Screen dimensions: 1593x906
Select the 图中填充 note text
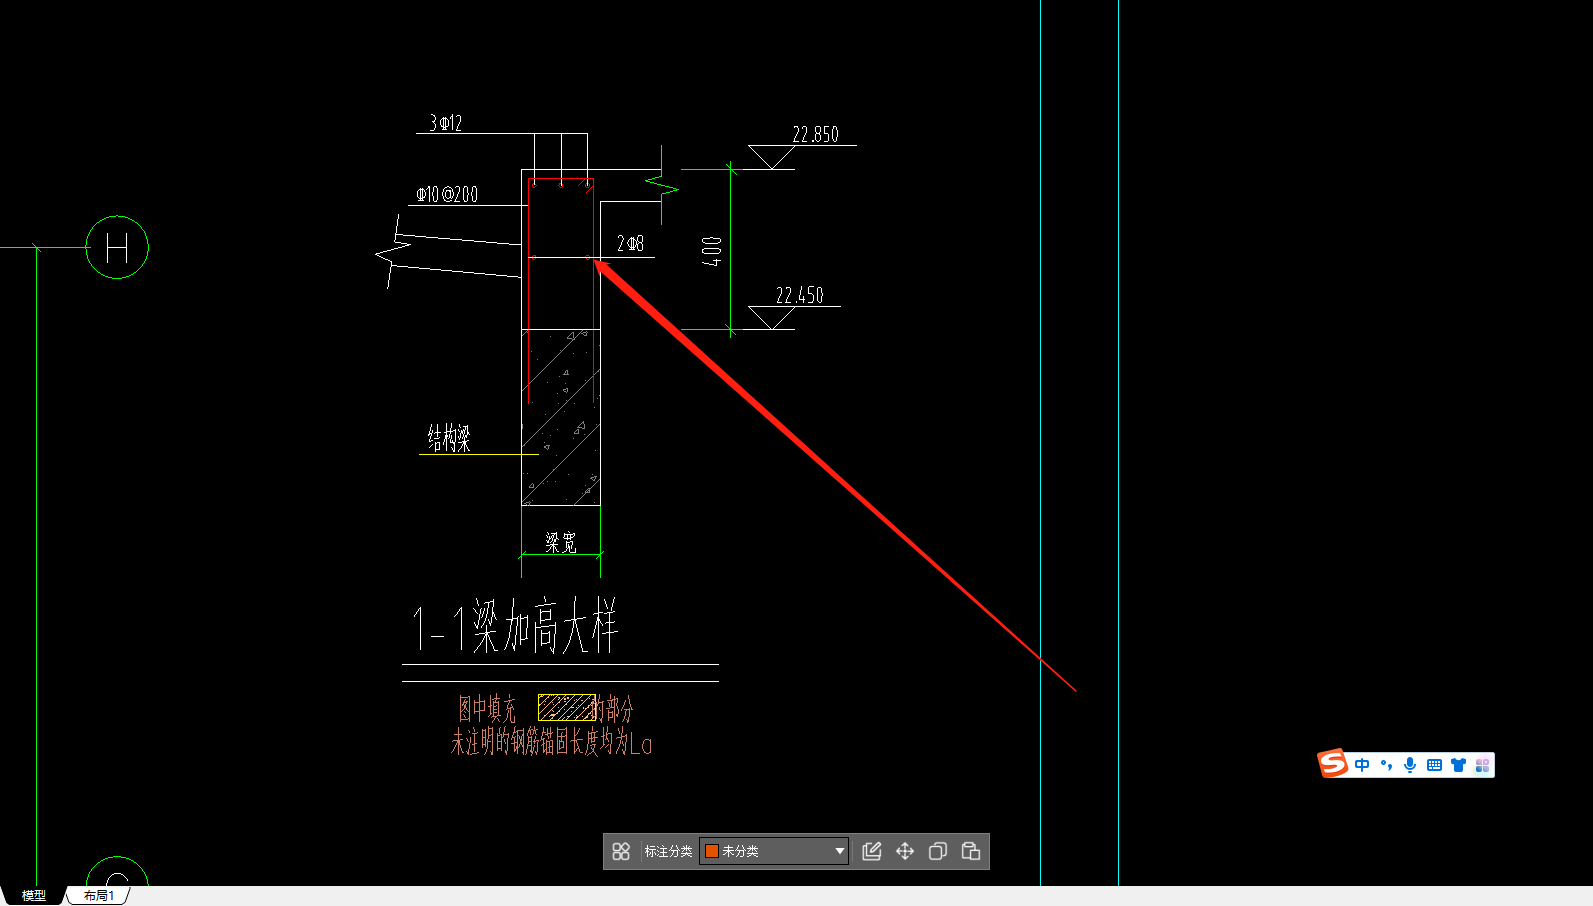tap(487, 709)
